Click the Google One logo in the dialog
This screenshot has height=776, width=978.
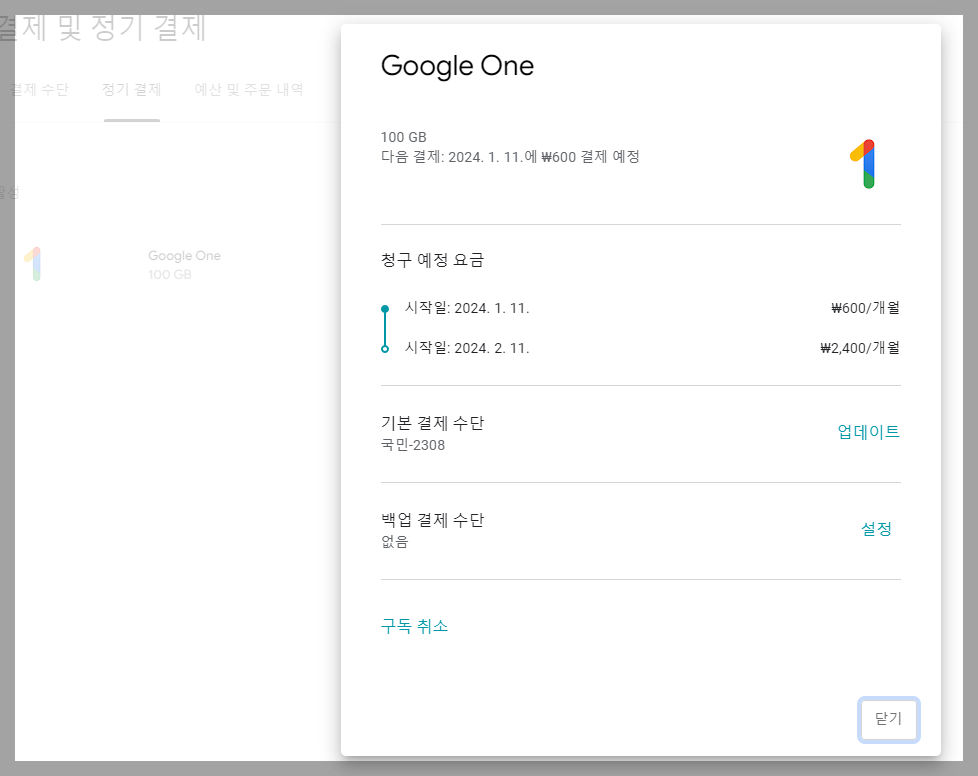point(863,164)
